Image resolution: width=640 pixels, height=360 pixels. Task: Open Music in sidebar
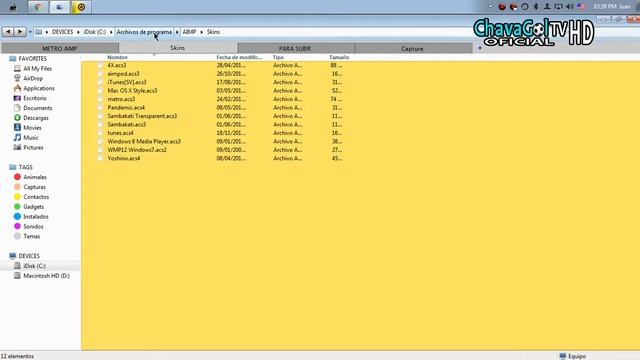click(x=31, y=138)
